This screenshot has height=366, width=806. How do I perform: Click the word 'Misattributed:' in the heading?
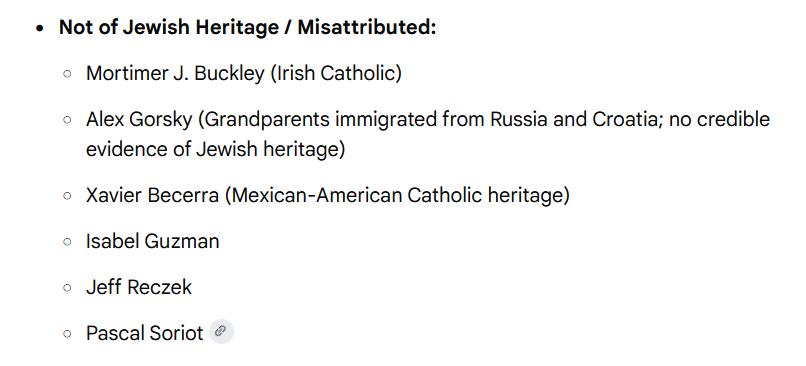367,27
